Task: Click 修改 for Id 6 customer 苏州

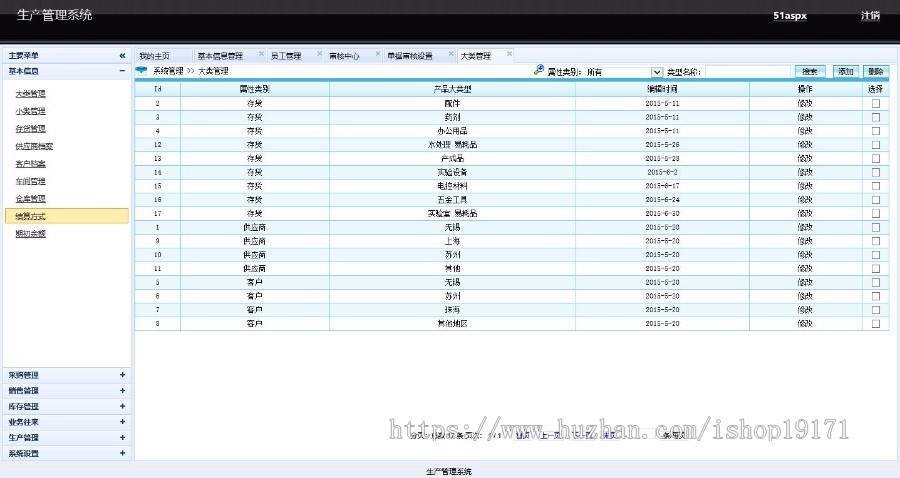Action: [x=805, y=296]
